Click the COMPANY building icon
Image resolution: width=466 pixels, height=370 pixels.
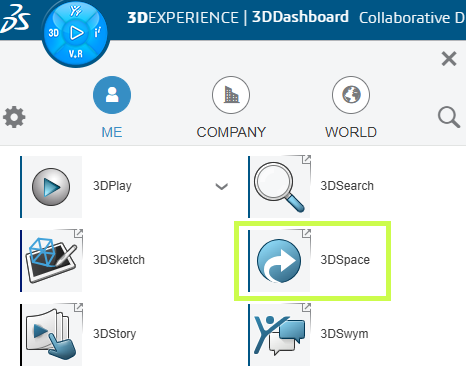(x=231, y=95)
